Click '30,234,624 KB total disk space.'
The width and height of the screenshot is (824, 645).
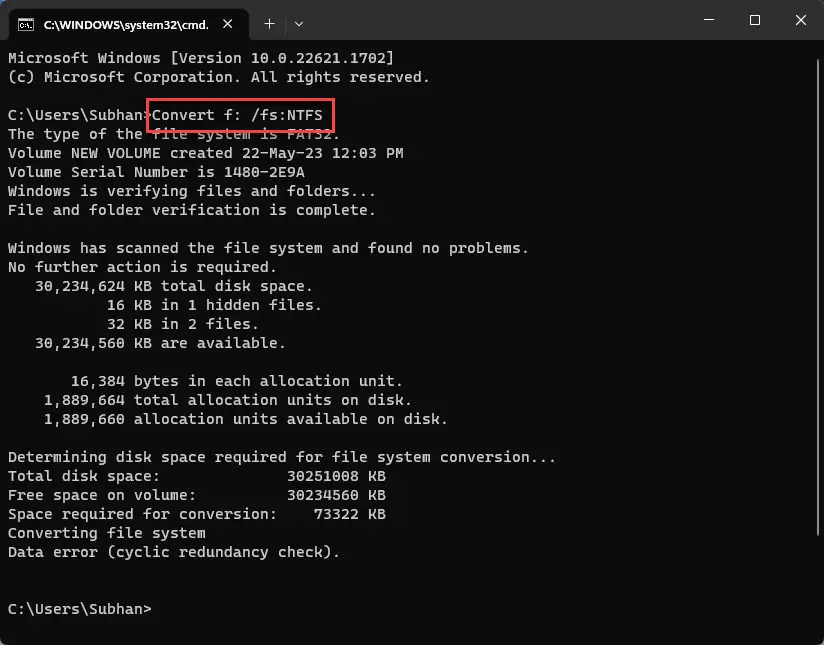(173, 286)
